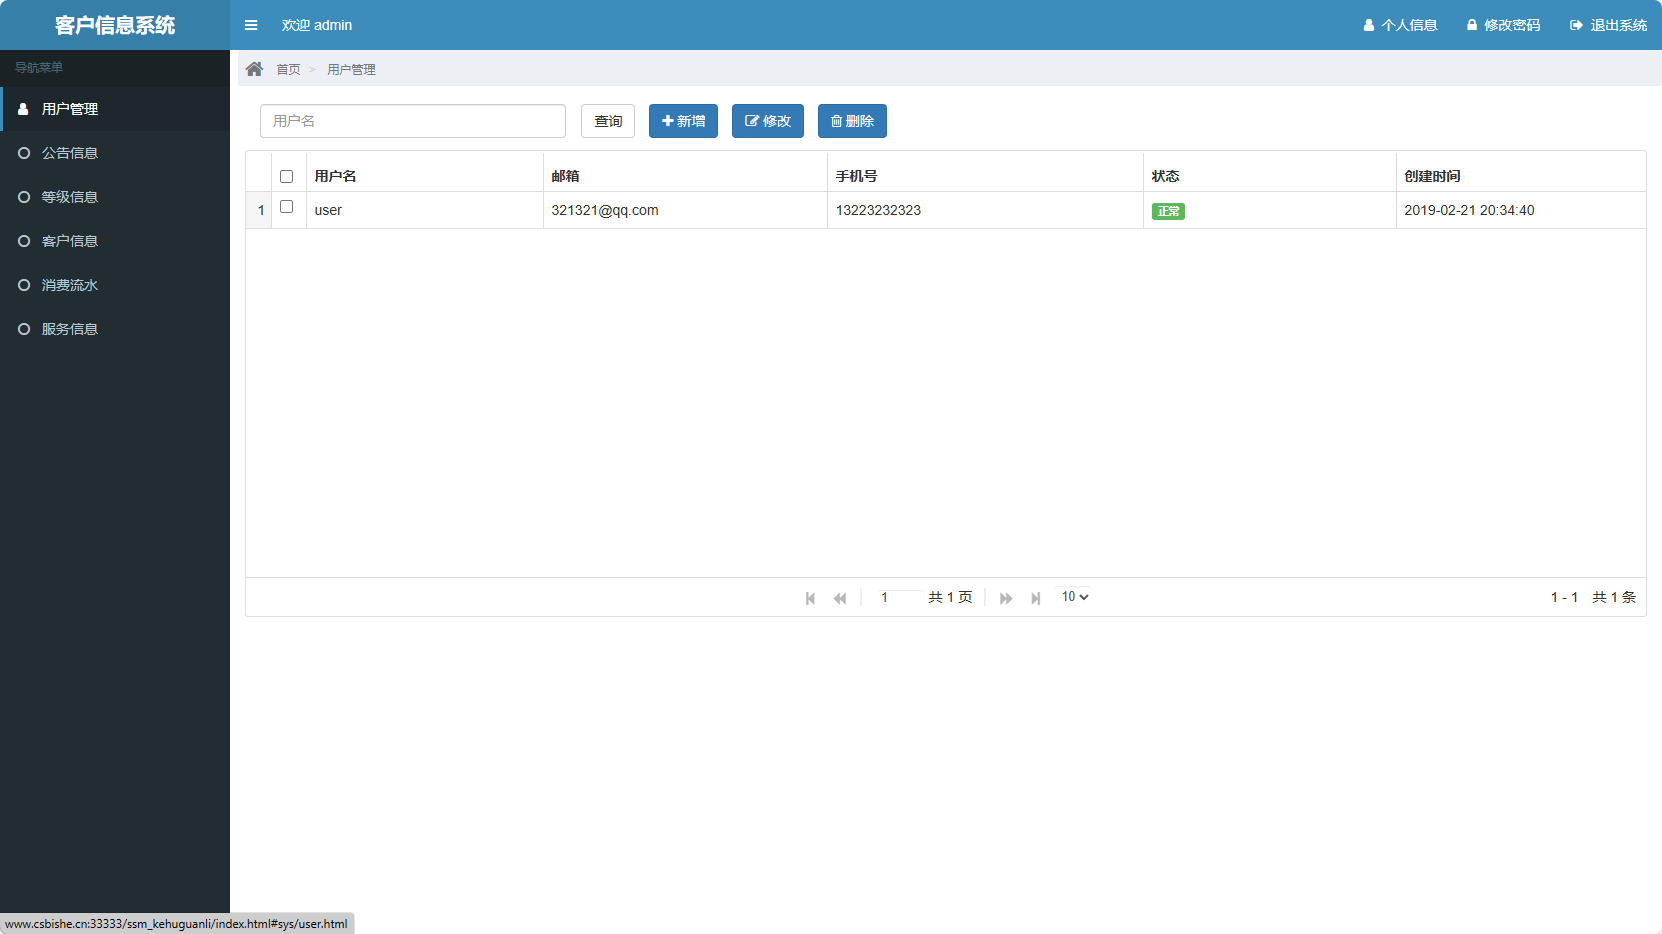1662x934 pixels.
Task: Click the home icon in the breadcrumb
Action: 255,68
